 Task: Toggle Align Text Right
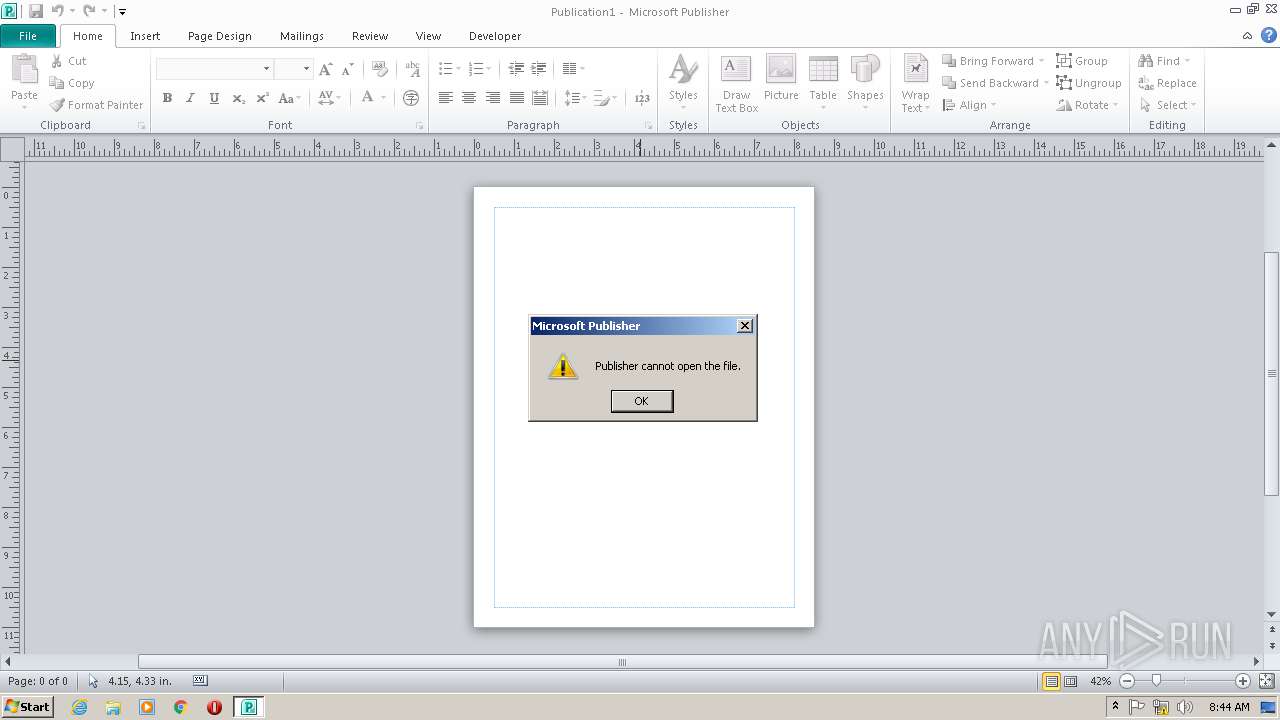pos(492,98)
